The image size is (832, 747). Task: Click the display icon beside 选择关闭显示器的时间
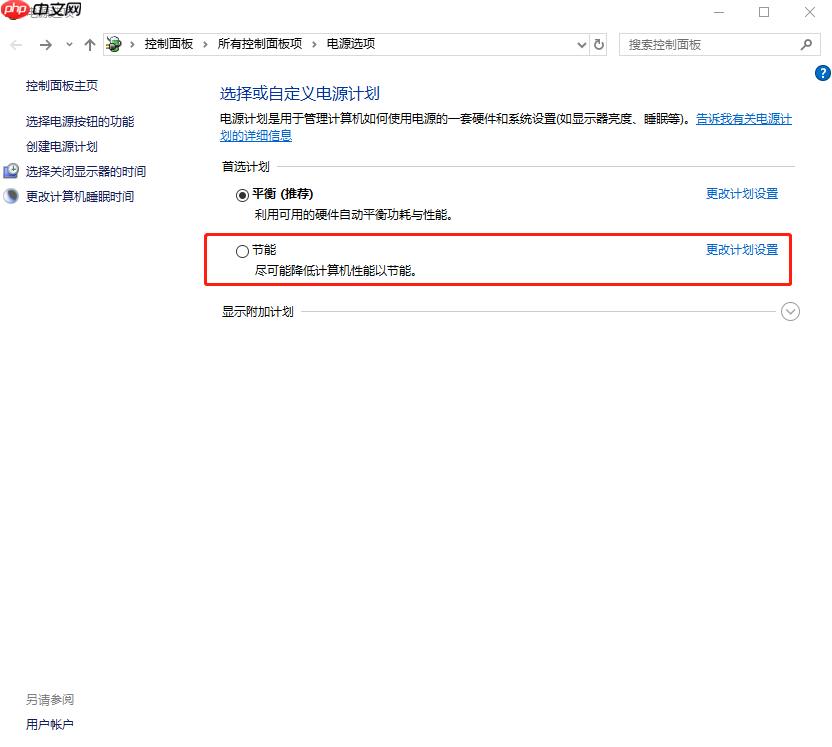(x=10, y=171)
